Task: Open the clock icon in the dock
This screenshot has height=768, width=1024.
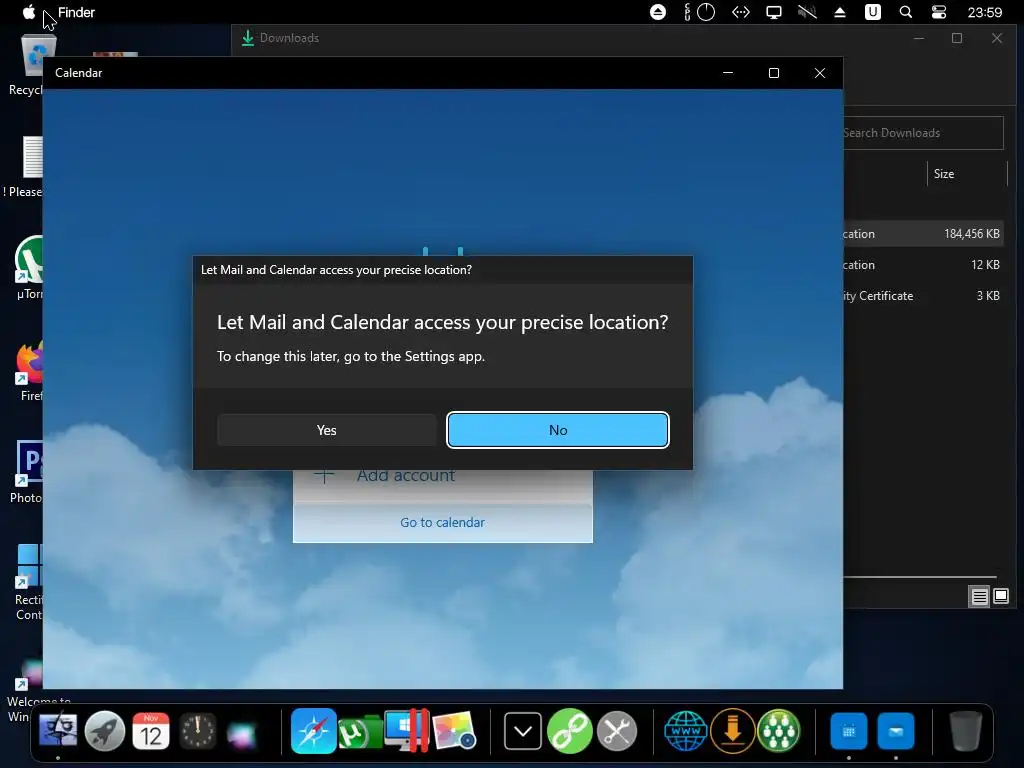Action: click(197, 730)
